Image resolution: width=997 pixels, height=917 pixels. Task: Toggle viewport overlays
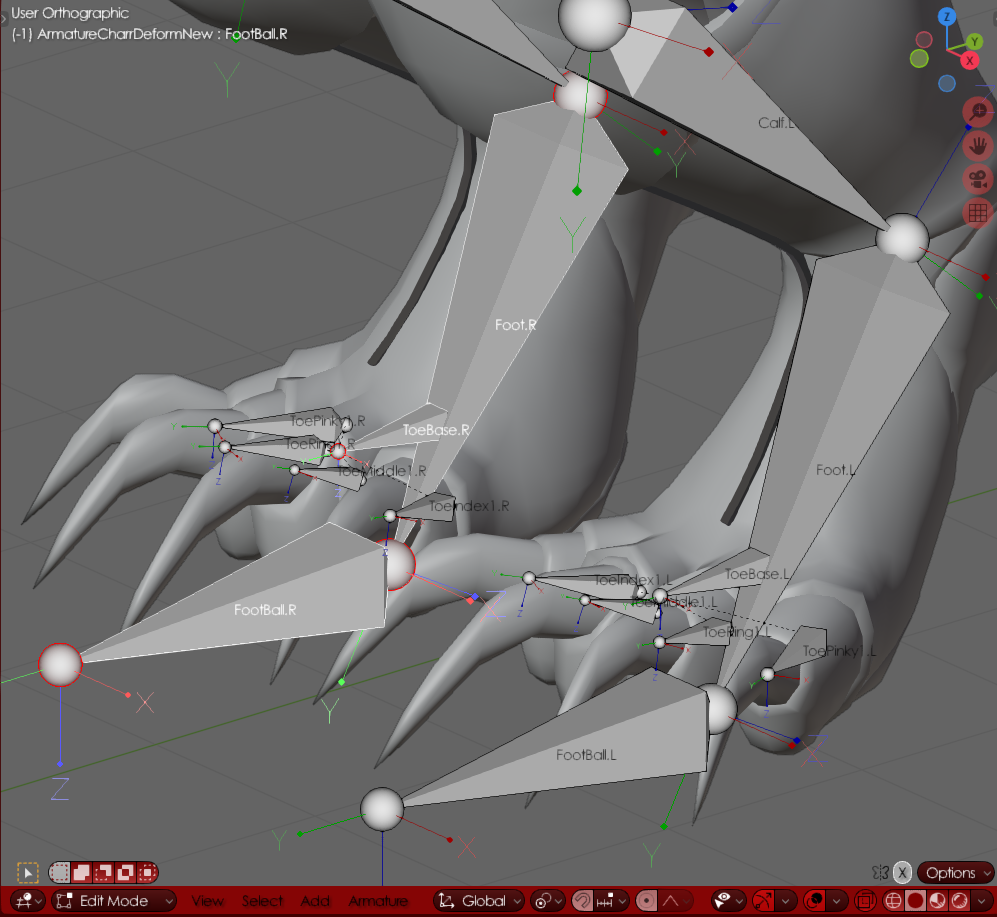coord(815,900)
